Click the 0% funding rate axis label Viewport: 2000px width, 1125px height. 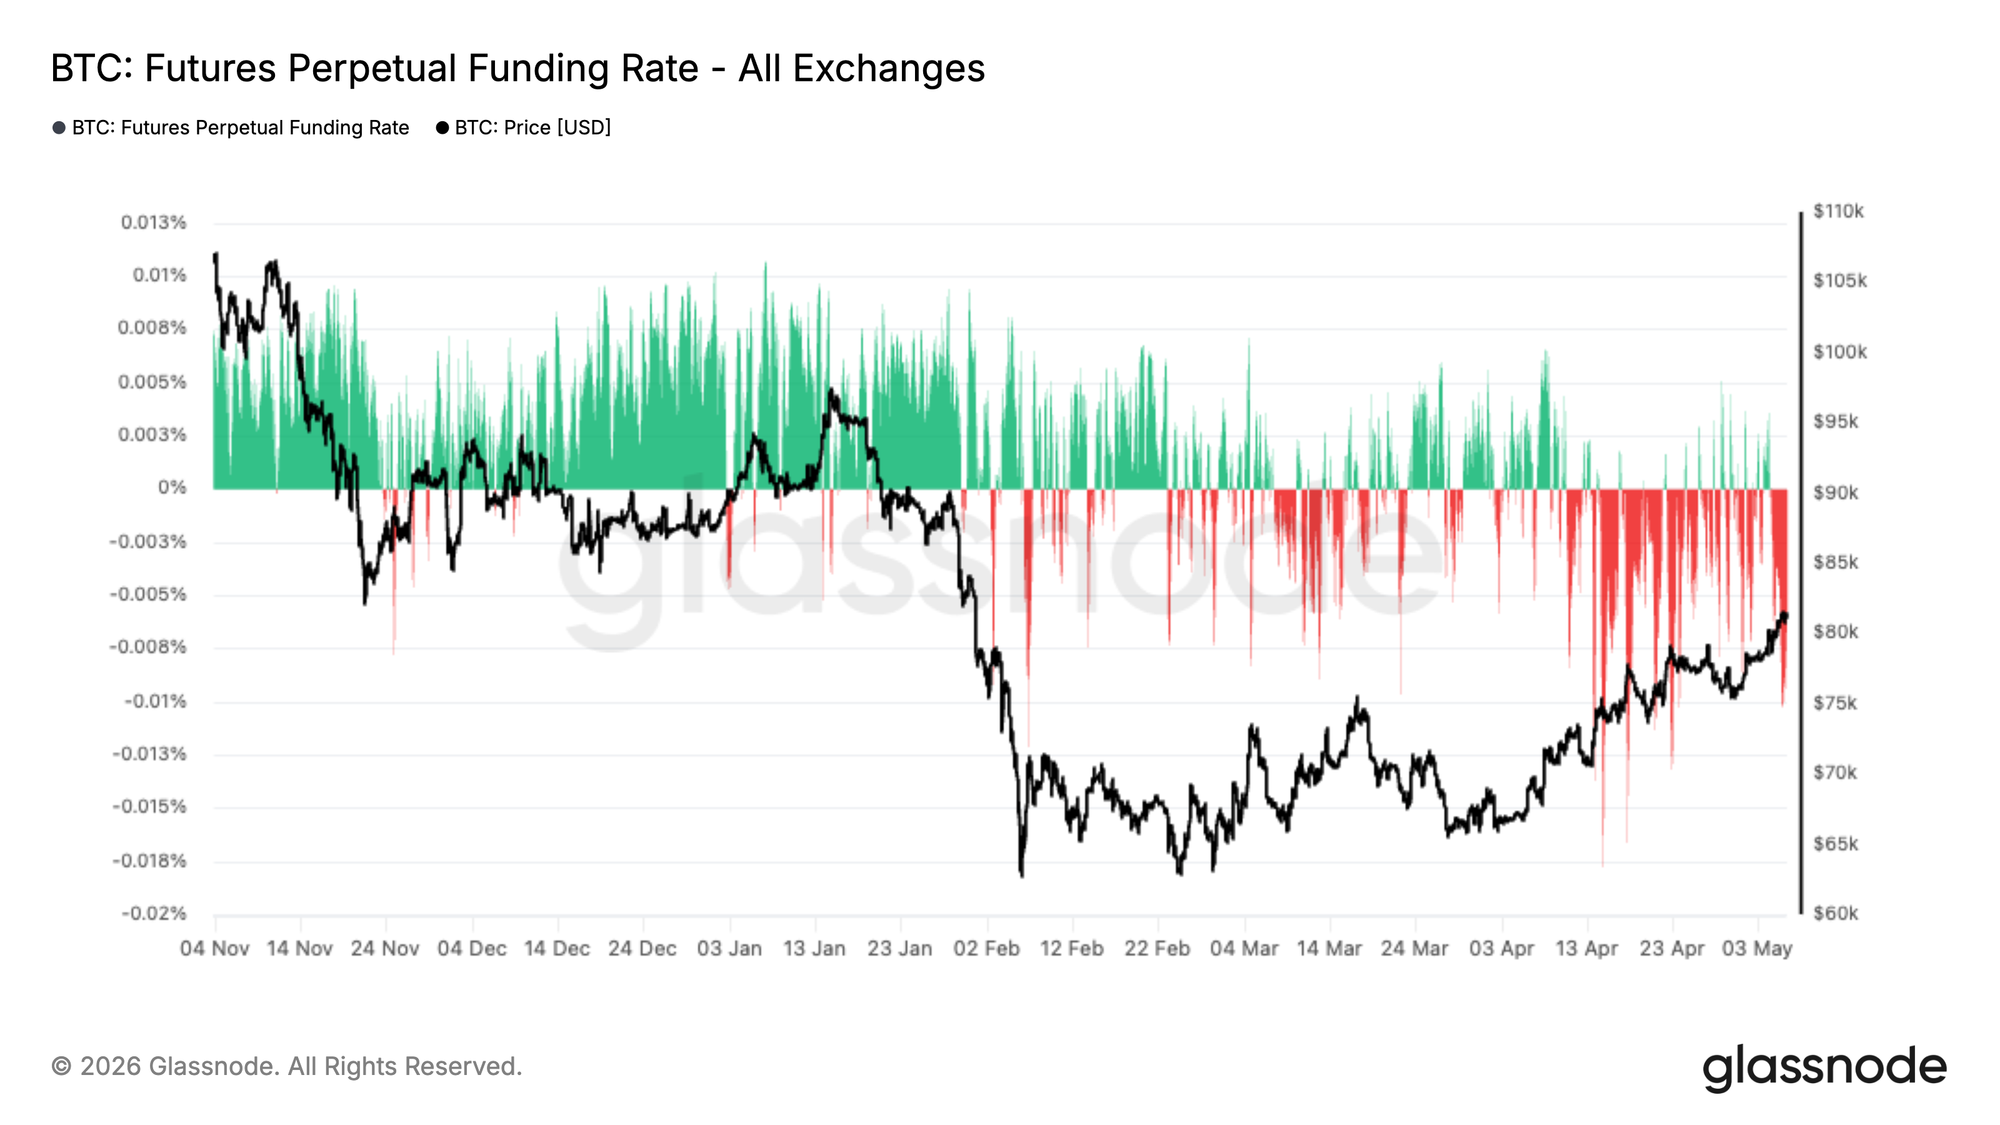(172, 487)
